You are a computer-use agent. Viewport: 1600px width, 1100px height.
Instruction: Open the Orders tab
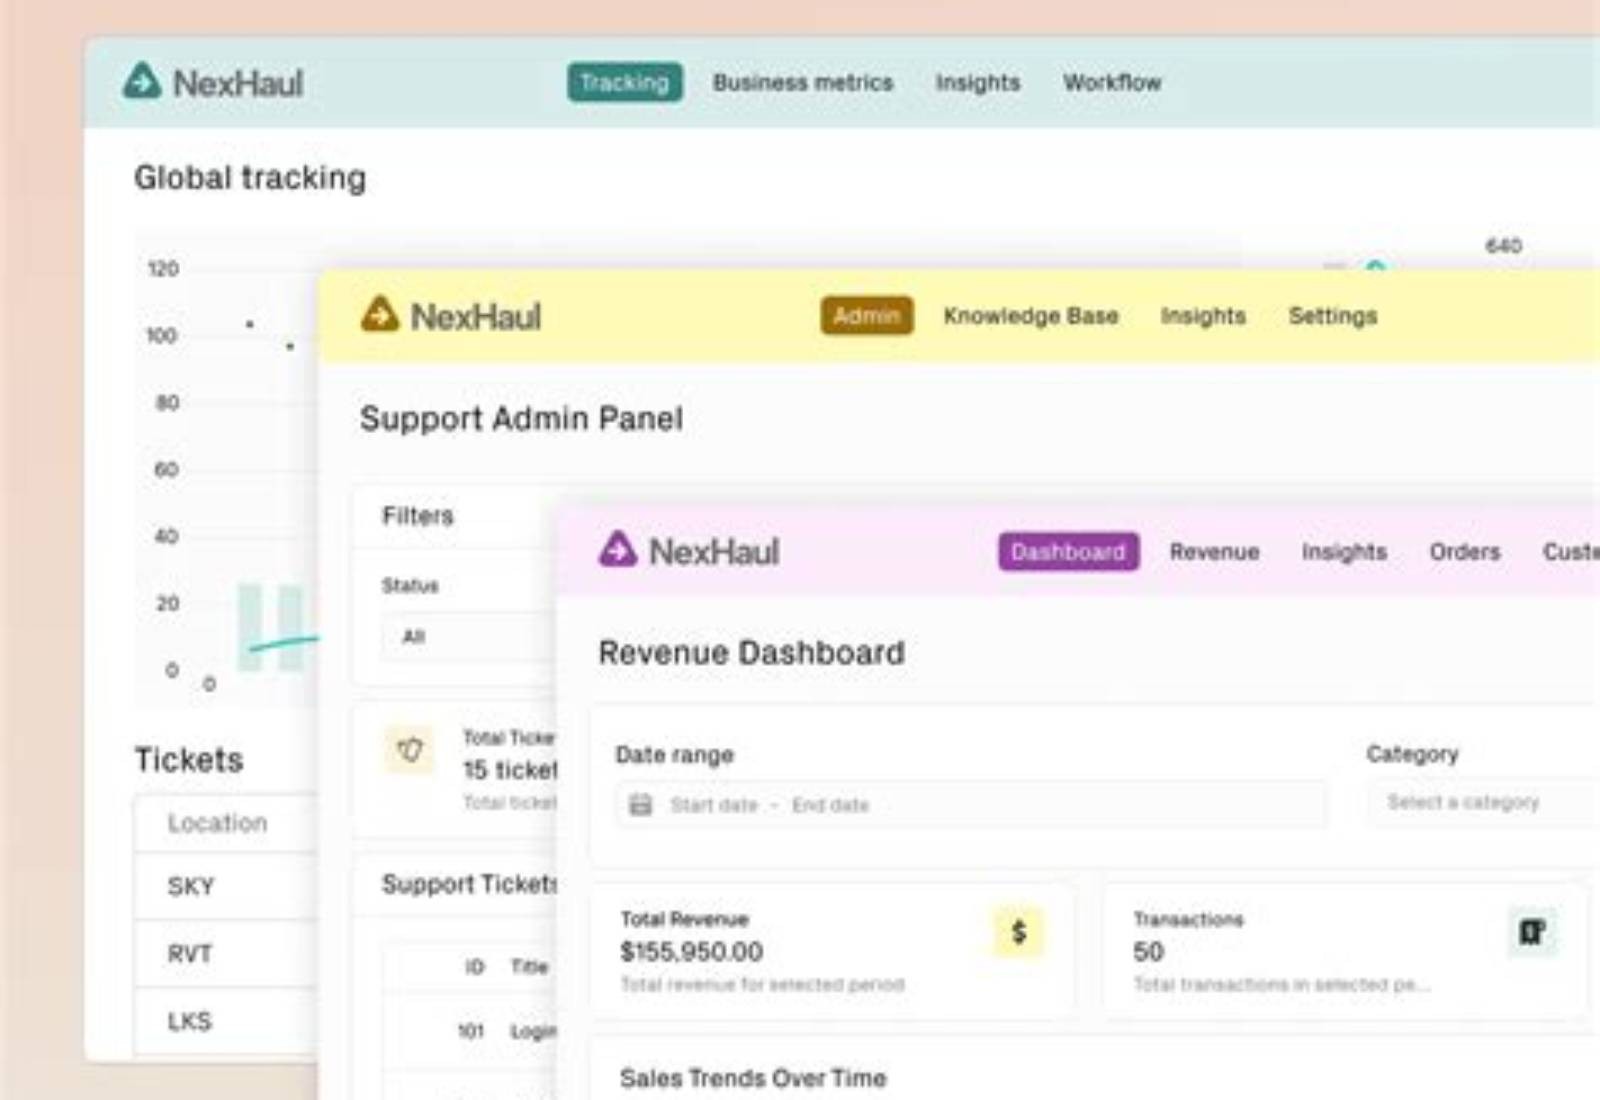tap(1465, 551)
